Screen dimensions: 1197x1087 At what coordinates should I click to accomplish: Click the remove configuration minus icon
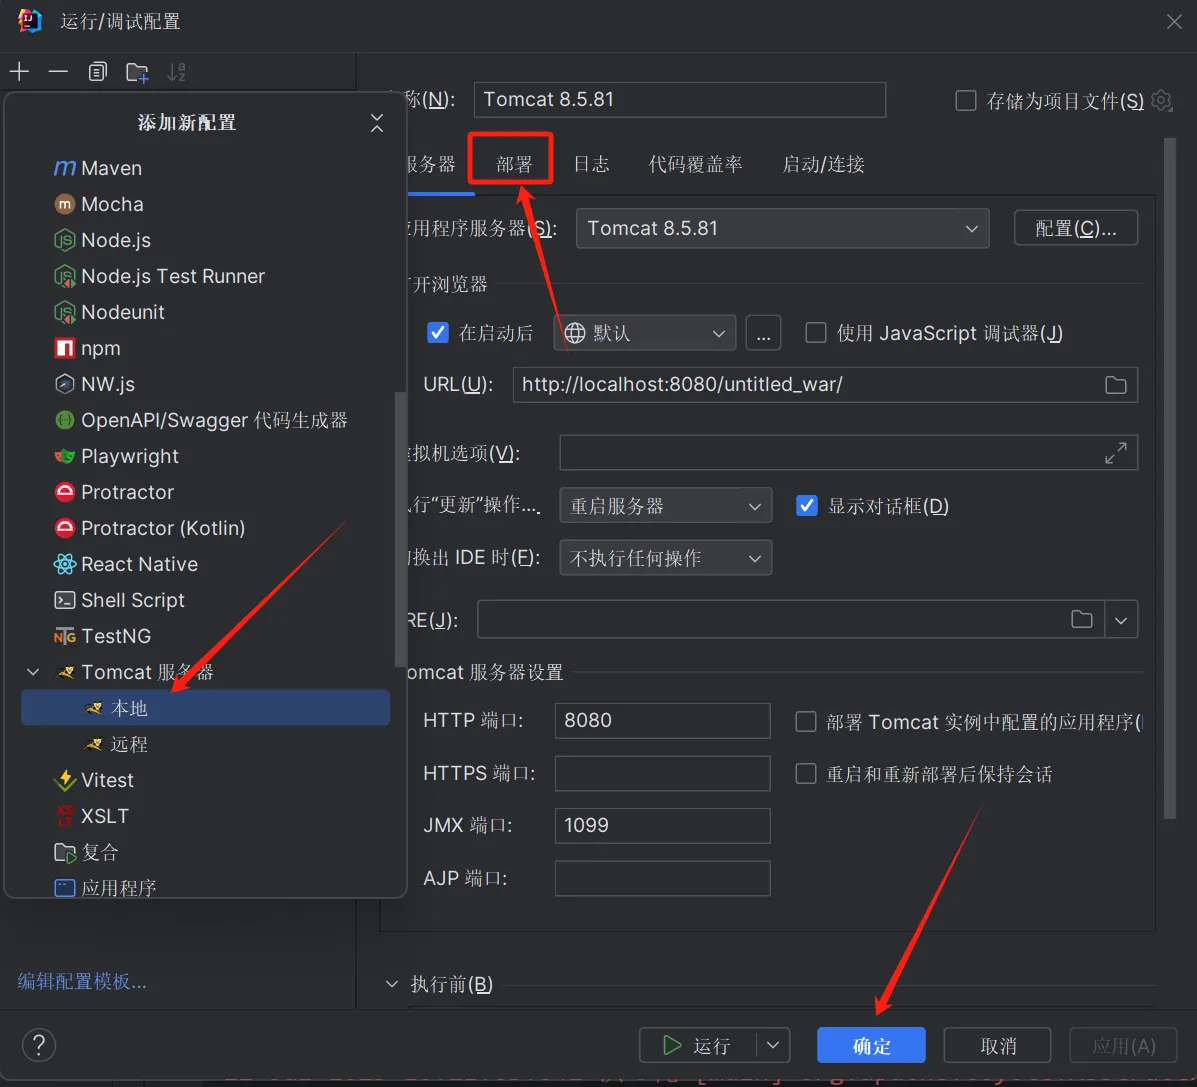click(58, 72)
